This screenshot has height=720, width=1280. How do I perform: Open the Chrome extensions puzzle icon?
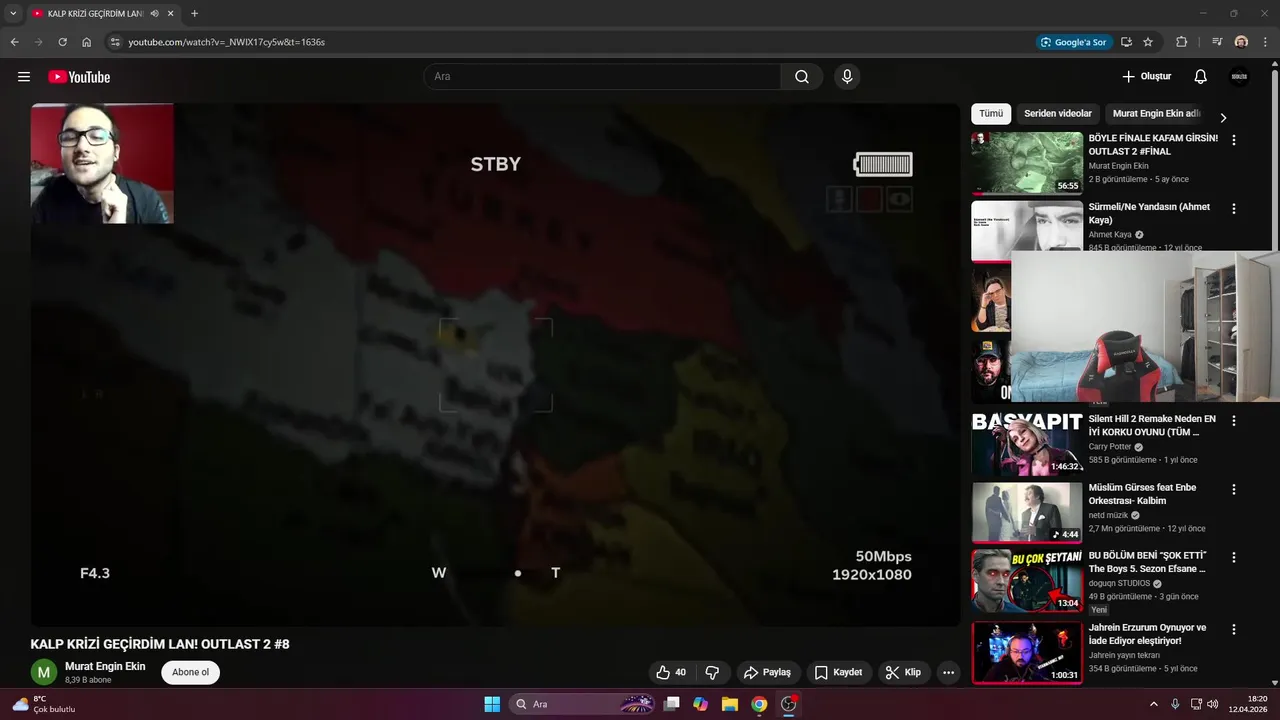tap(1181, 42)
